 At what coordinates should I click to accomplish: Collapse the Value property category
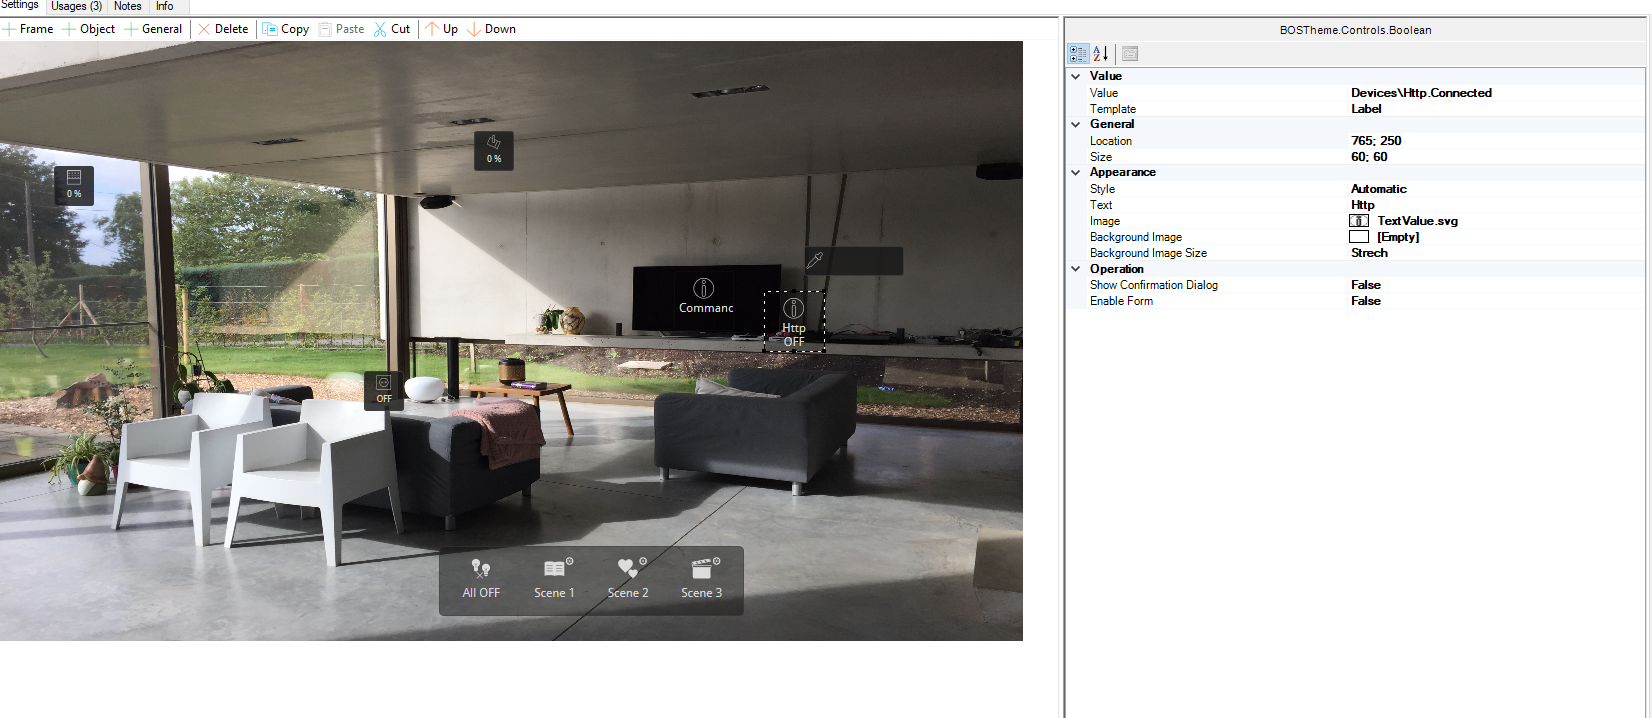click(1076, 76)
